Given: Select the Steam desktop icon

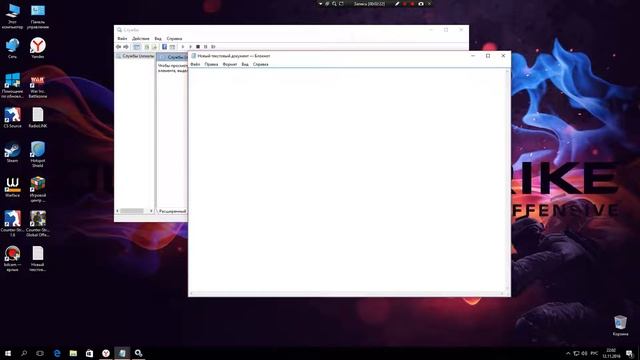Looking at the screenshot, I should (12, 152).
